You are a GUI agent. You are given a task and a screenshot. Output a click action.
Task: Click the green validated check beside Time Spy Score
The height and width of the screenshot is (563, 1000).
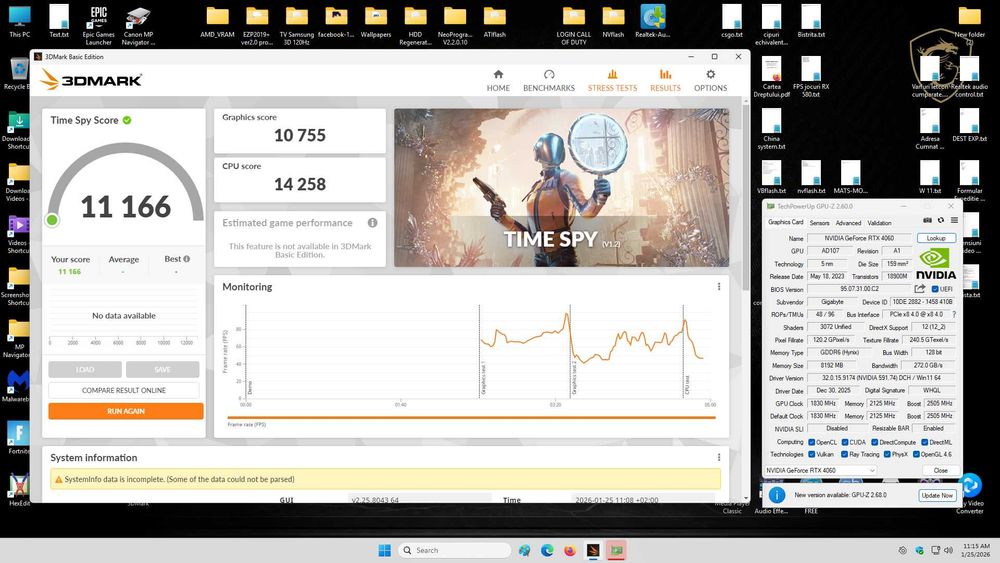[127, 120]
